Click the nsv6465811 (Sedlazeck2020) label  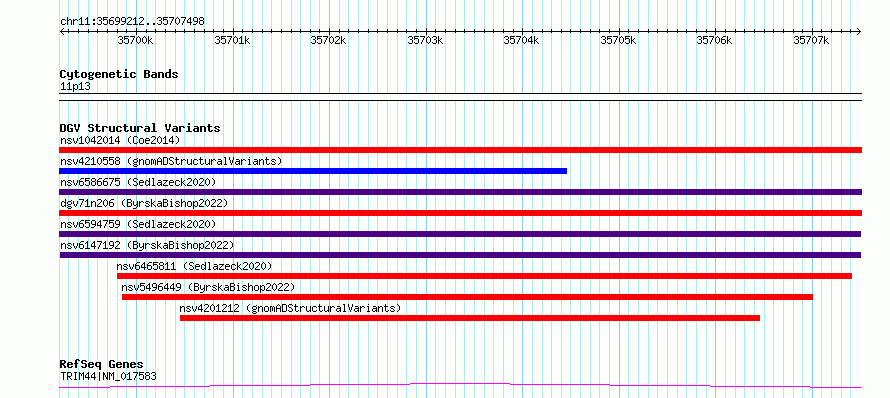point(195,266)
